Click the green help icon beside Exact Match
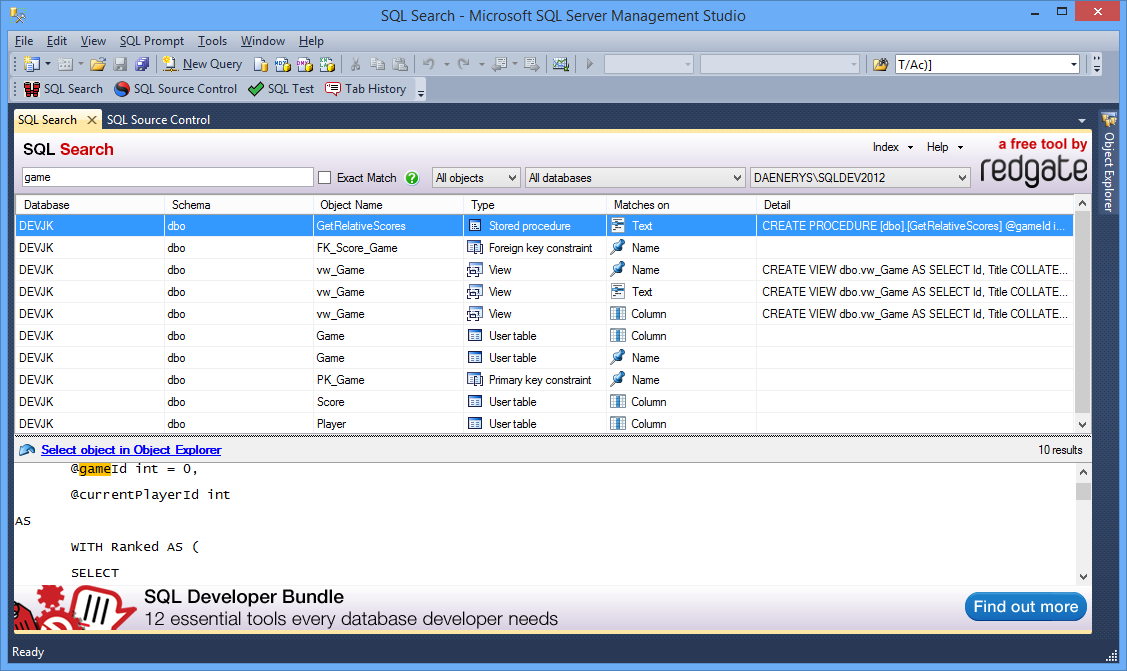 click(x=412, y=178)
